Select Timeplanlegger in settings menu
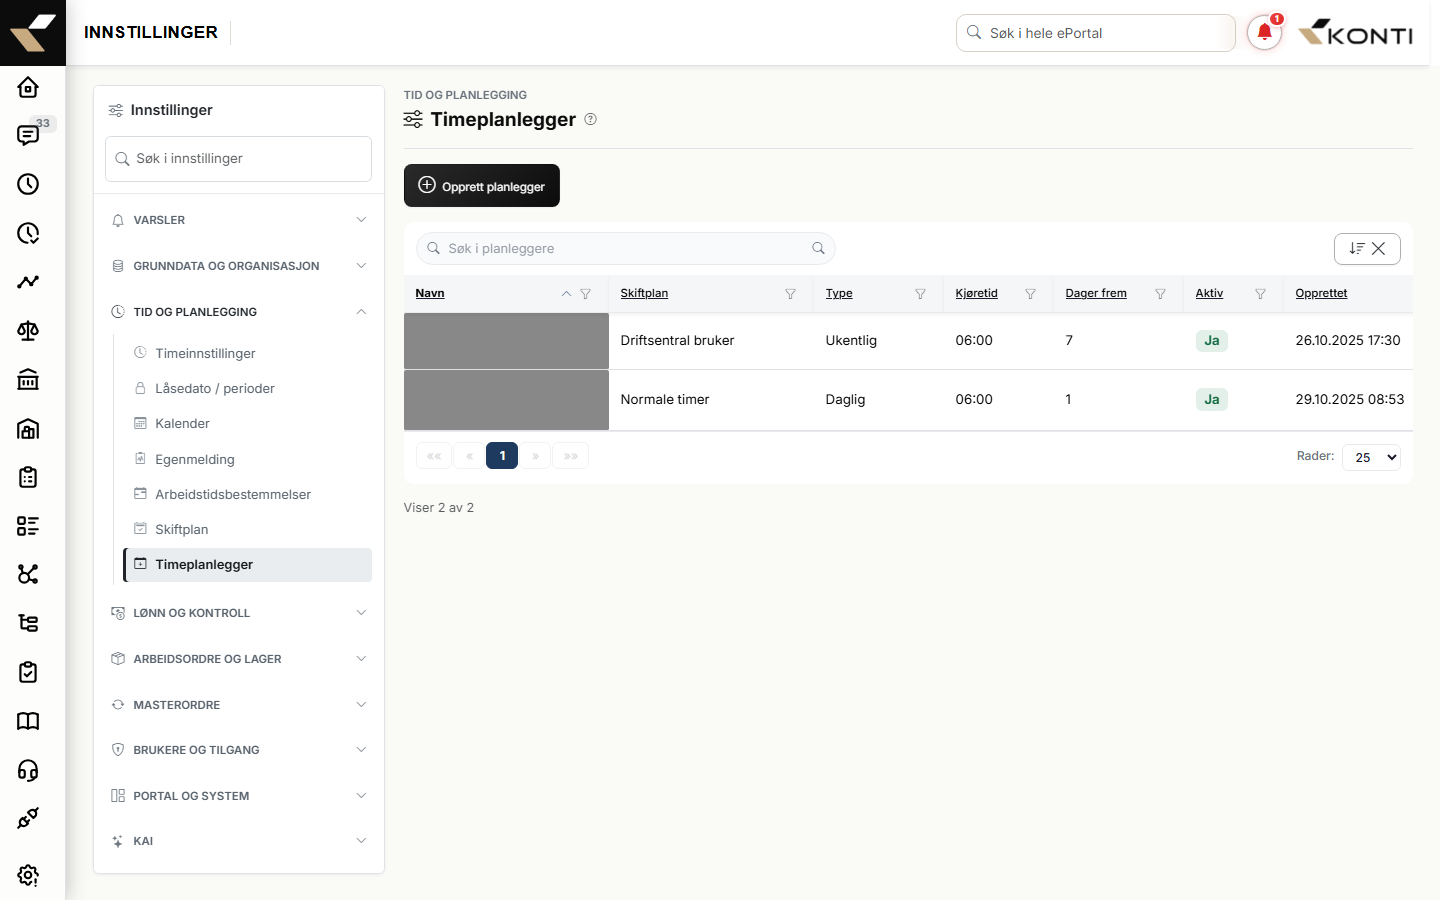 pos(248,565)
